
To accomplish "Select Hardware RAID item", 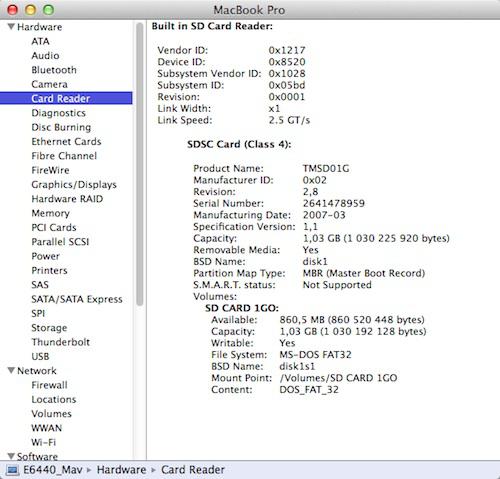I will tap(67, 199).
